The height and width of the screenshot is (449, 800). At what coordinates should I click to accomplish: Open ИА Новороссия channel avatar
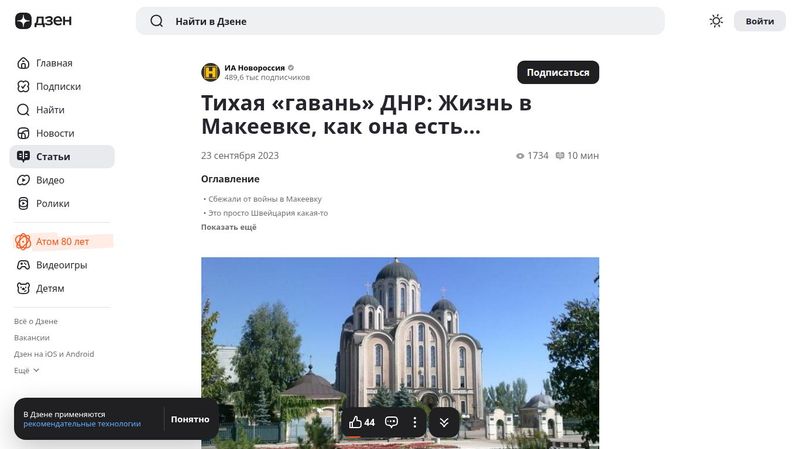210,72
